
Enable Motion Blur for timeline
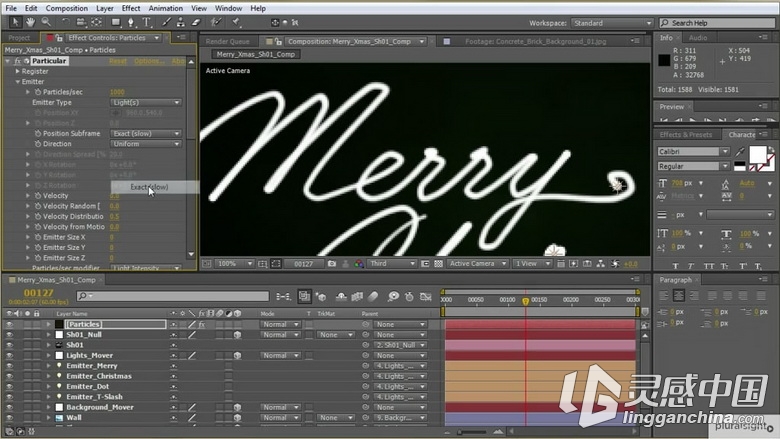coord(373,296)
